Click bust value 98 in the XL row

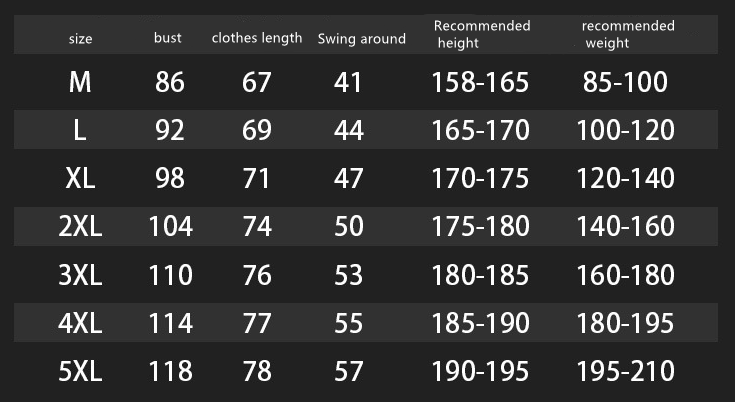[170, 178]
